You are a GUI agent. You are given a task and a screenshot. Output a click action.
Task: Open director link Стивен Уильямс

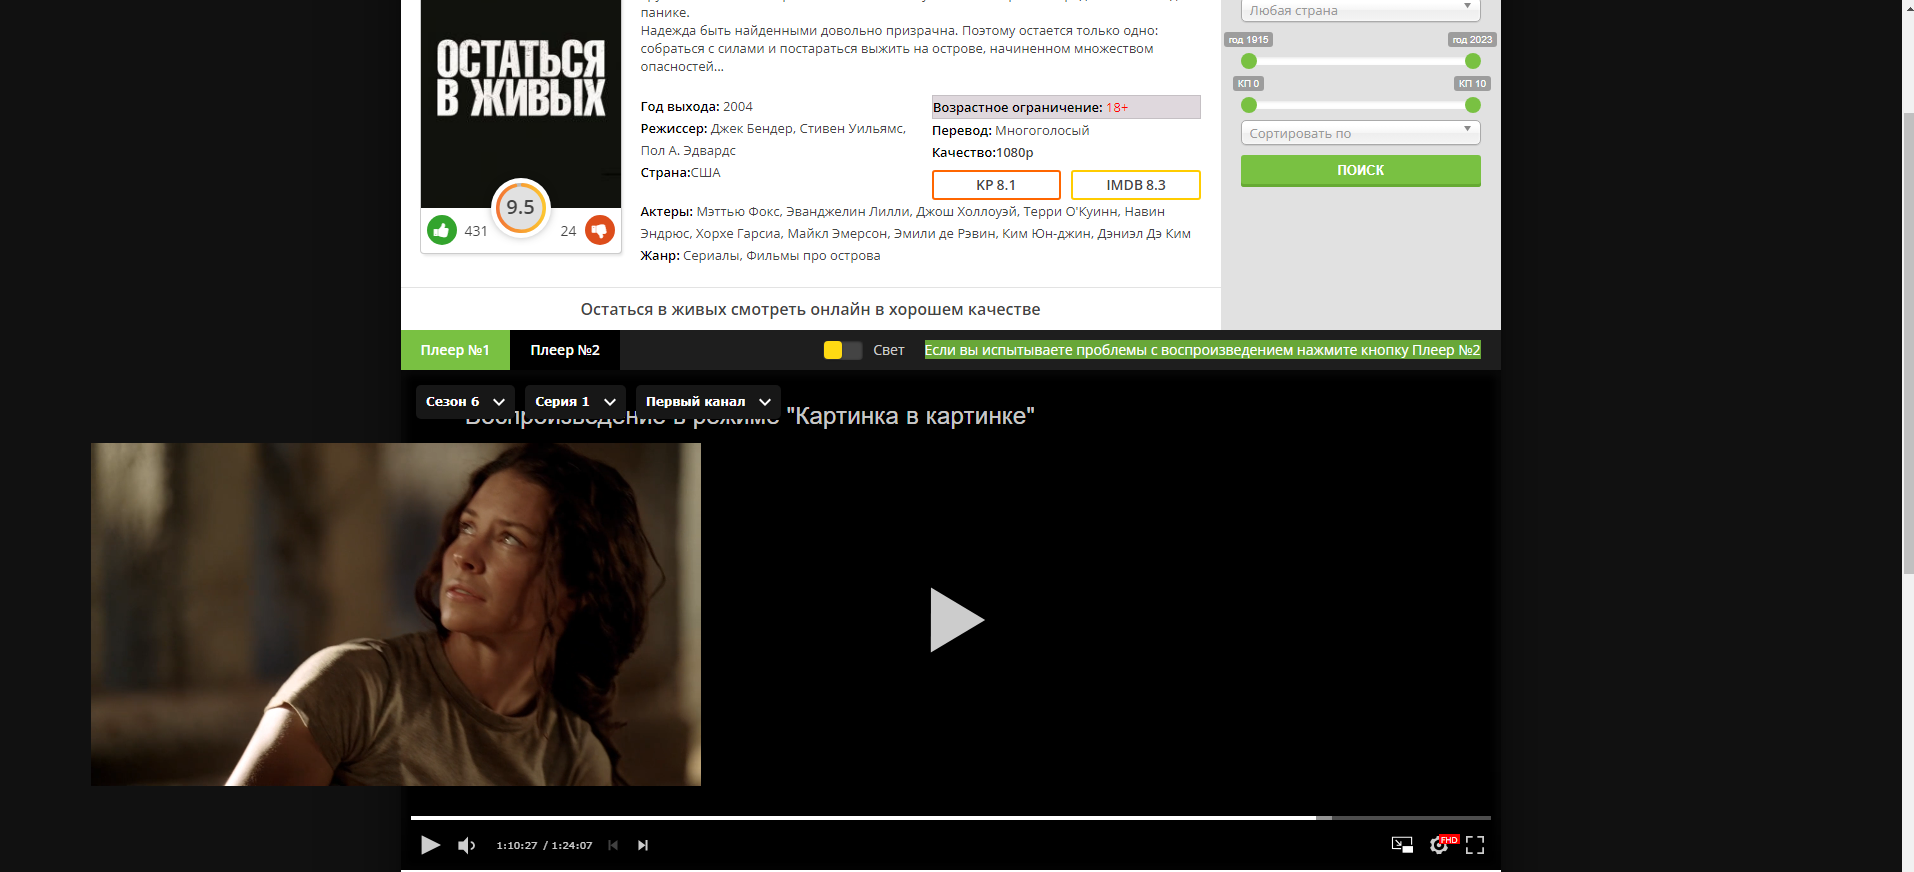pyautogui.click(x=851, y=129)
